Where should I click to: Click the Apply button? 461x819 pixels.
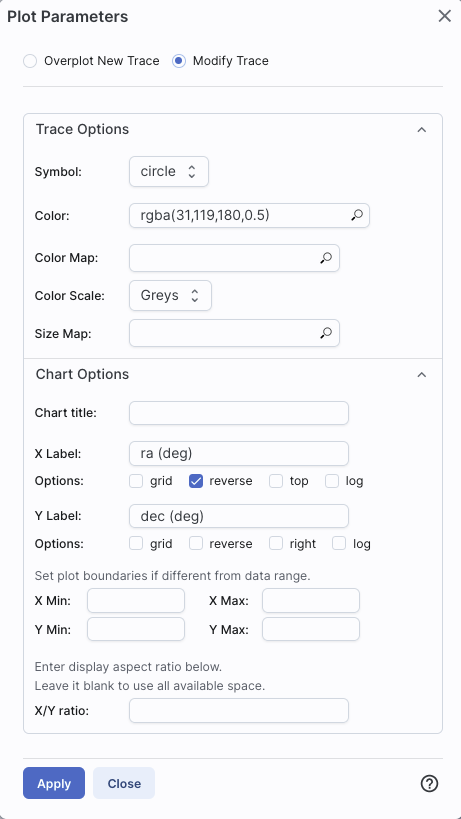(54, 783)
